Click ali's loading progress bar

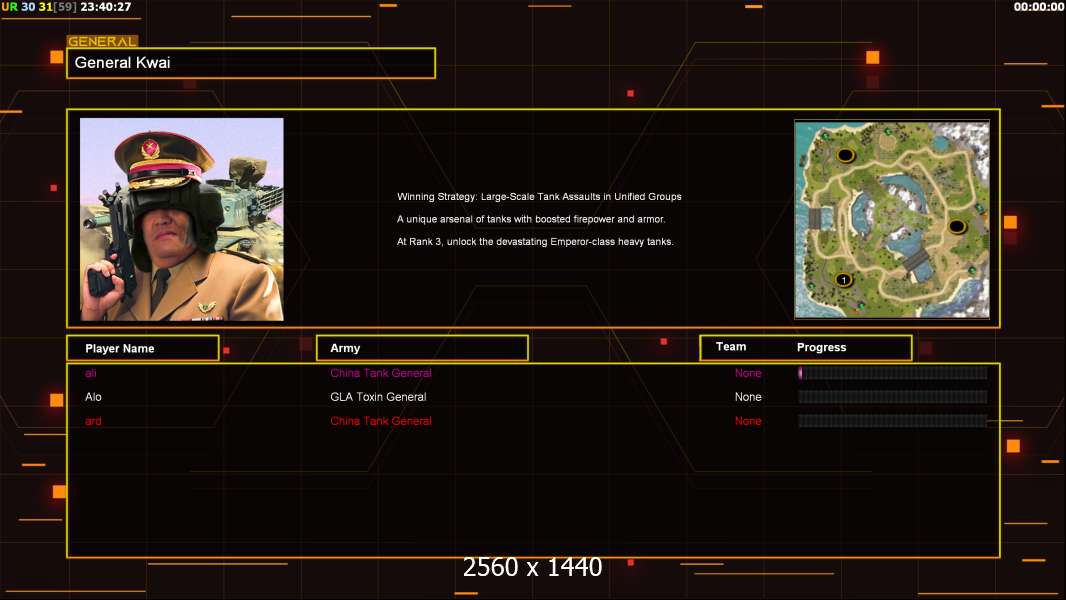pos(893,372)
